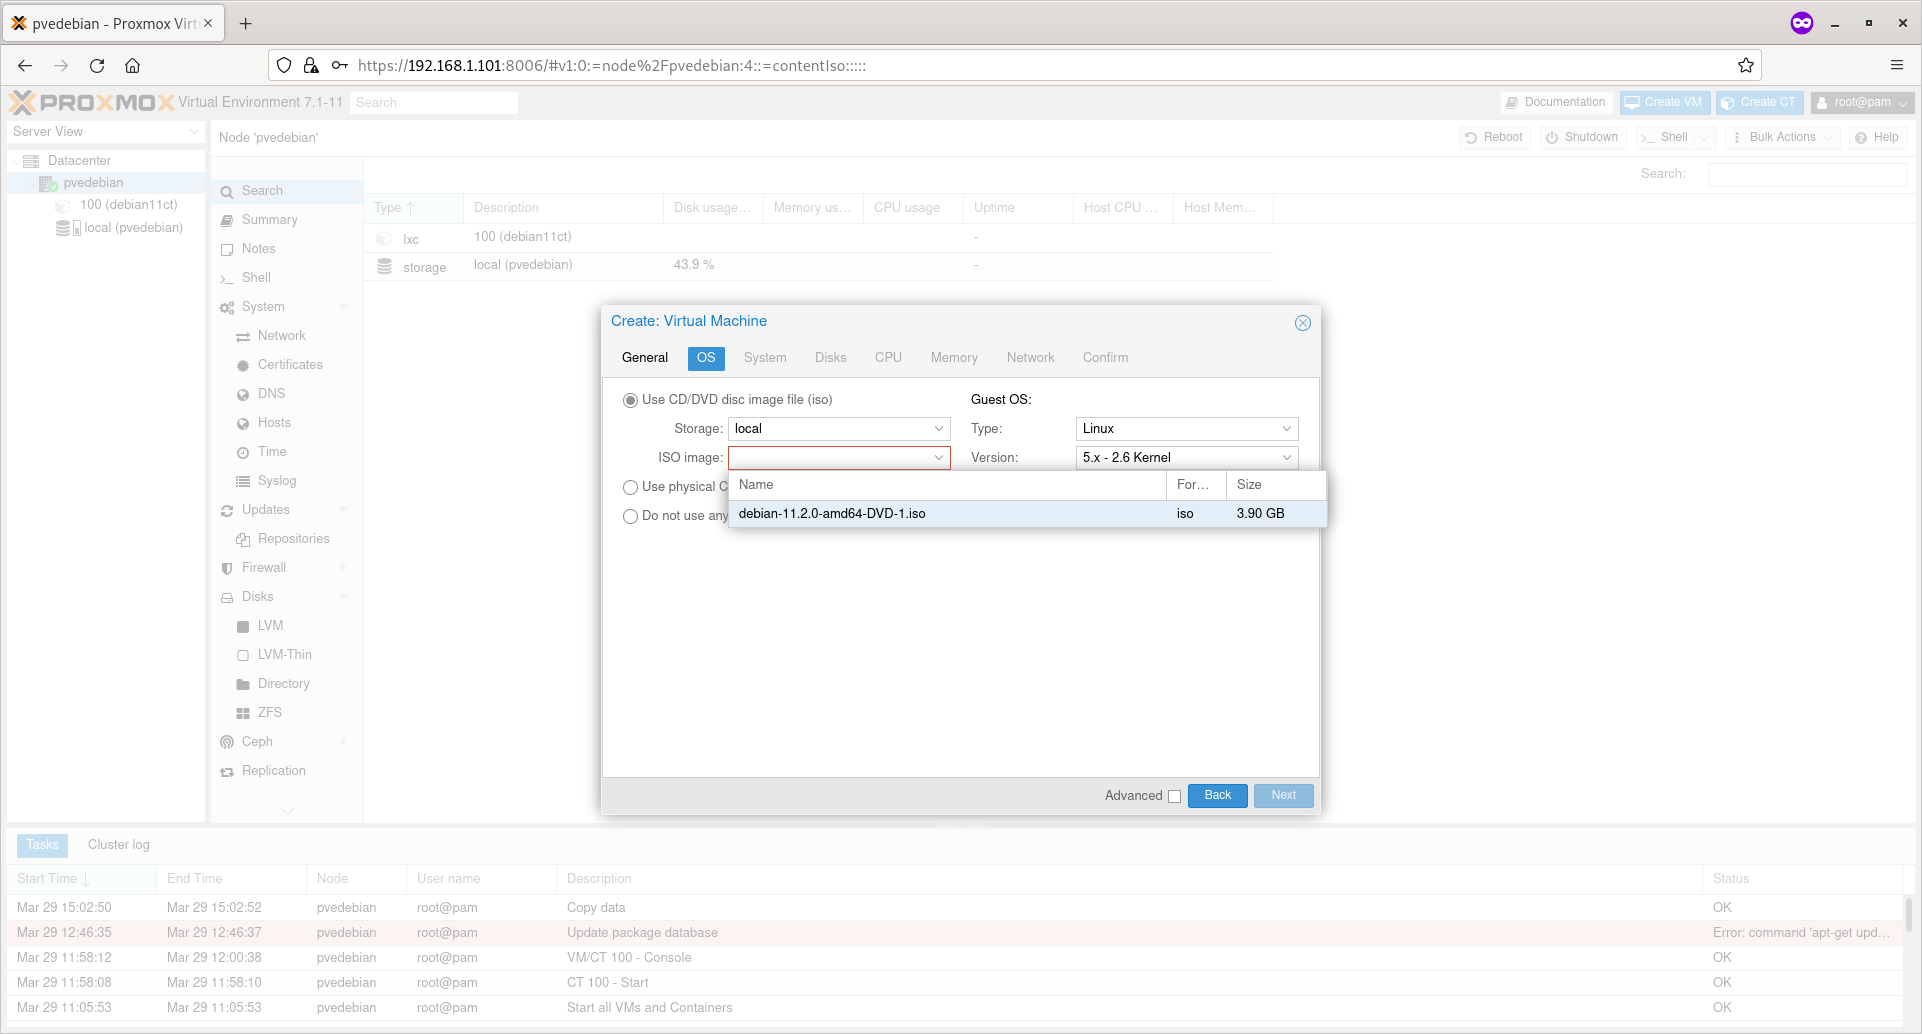Click the top Search input field

(434, 103)
